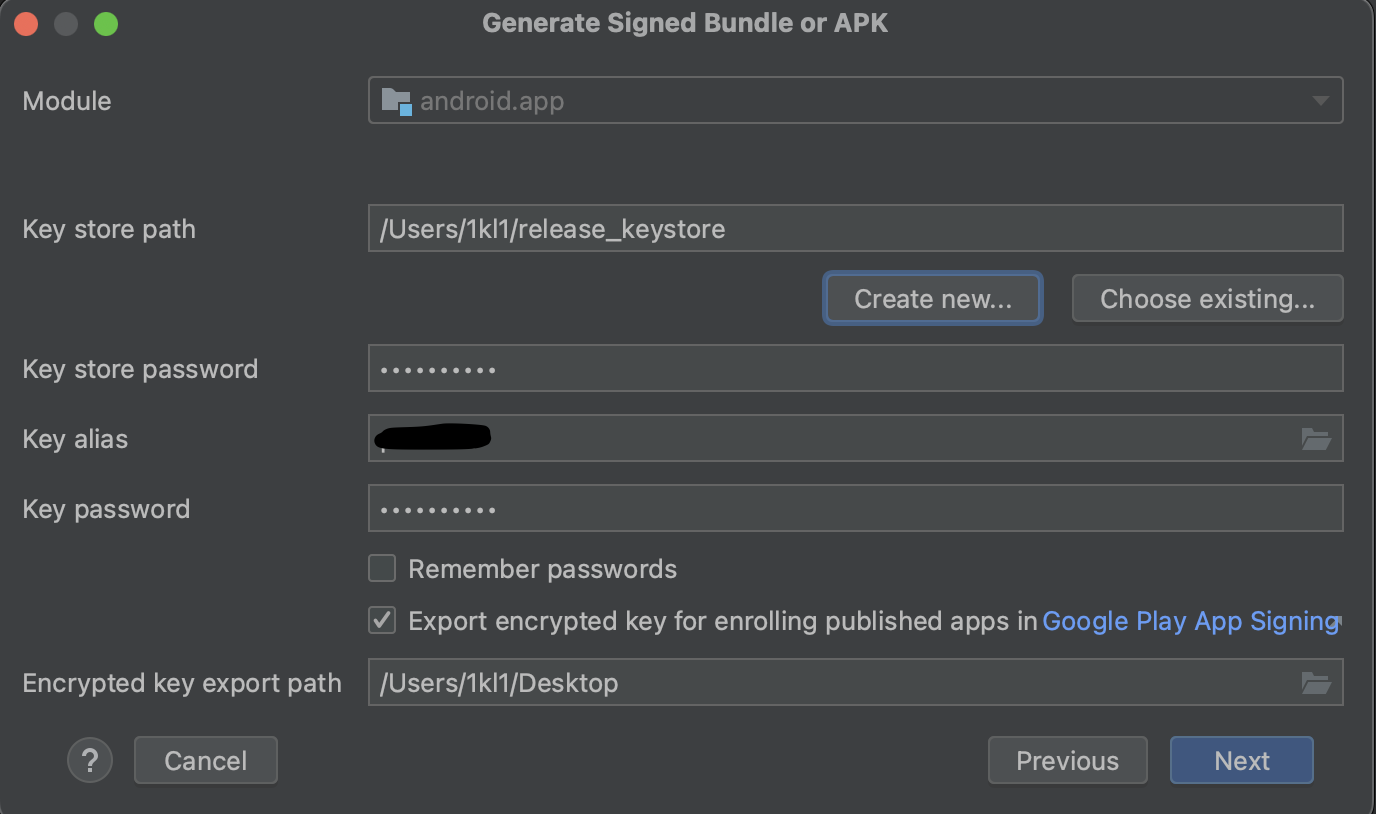Image resolution: width=1376 pixels, height=814 pixels.
Task: Close the dialog with the red button
Action: pos(26,24)
